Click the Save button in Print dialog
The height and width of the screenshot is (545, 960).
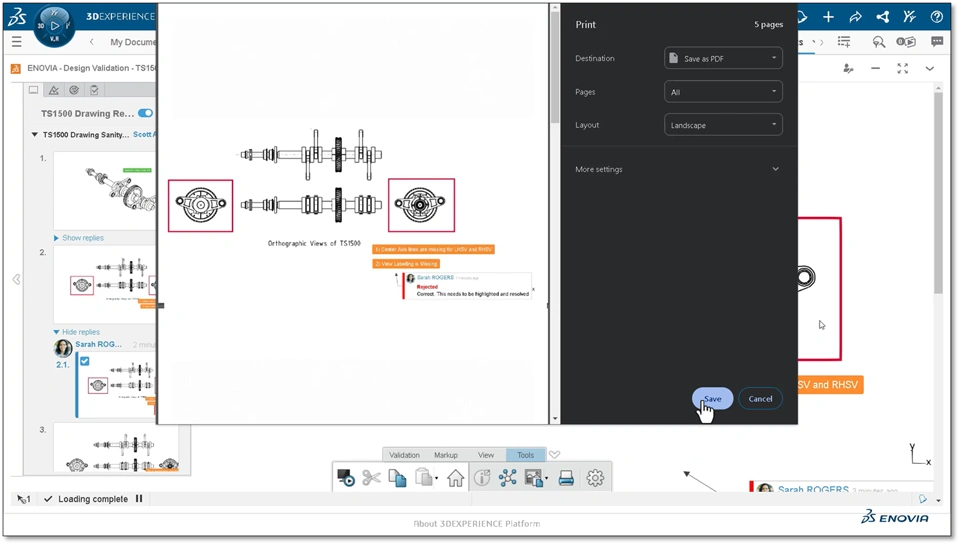point(713,399)
